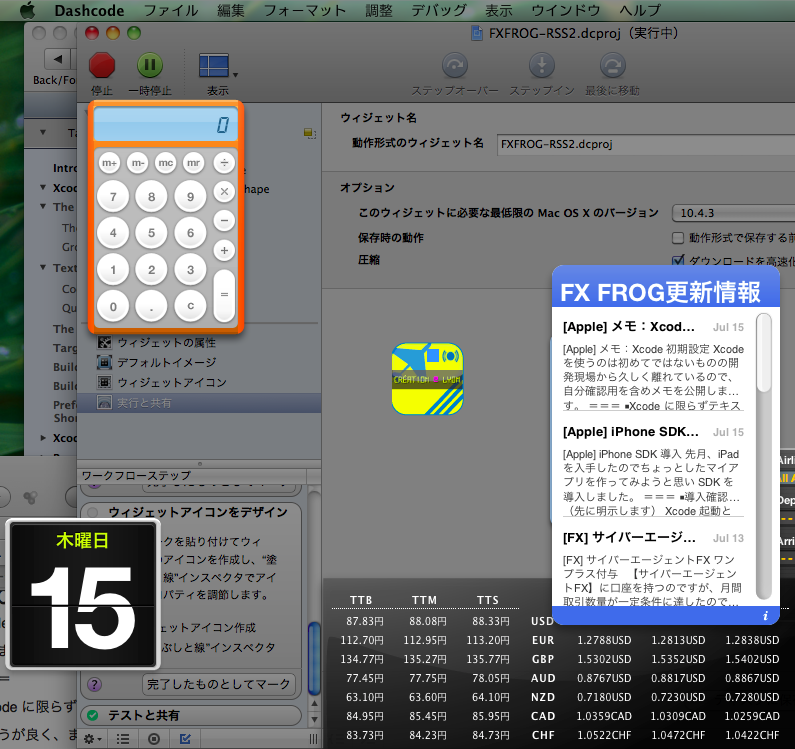
Task: Click the purple help icon in workflow steps
Action: [x=95, y=685]
